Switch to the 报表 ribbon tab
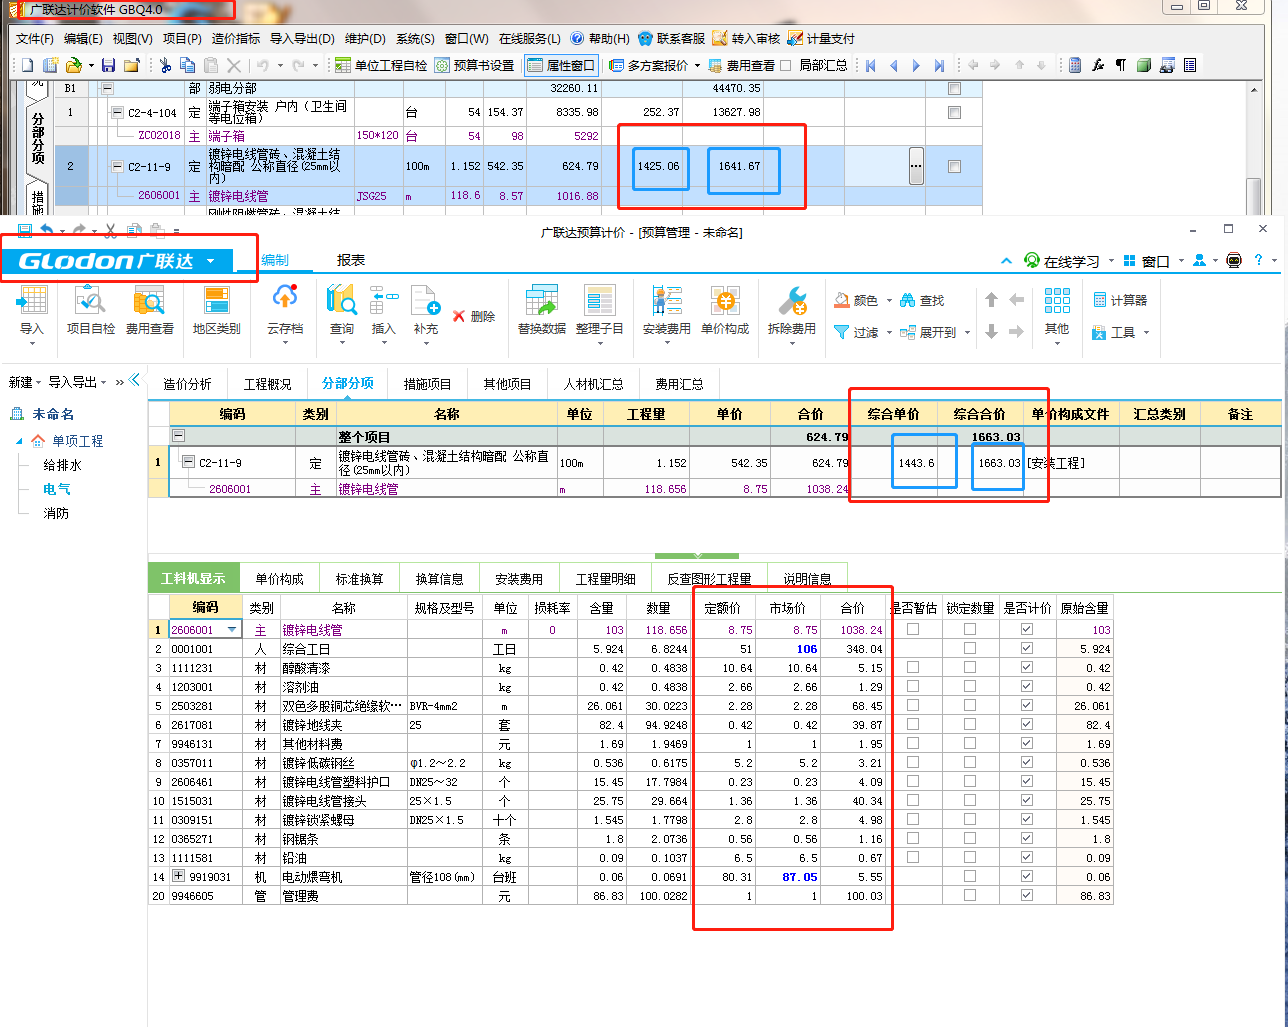The height and width of the screenshot is (1027, 1288). pyautogui.click(x=351, y=260)
